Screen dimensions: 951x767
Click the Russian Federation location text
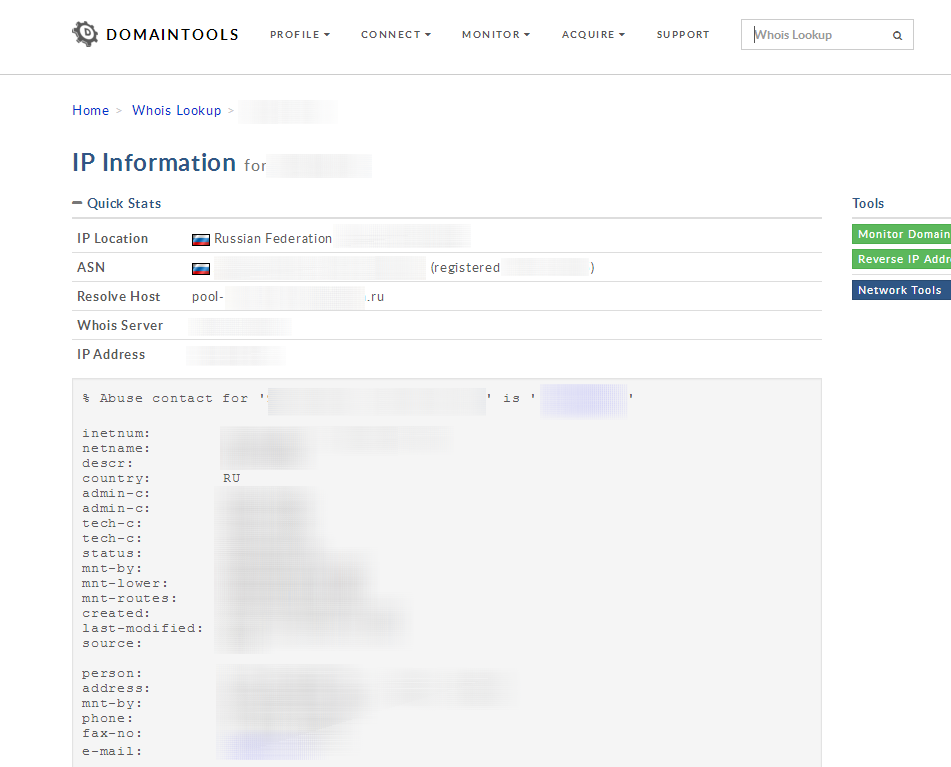click(273, 238)
